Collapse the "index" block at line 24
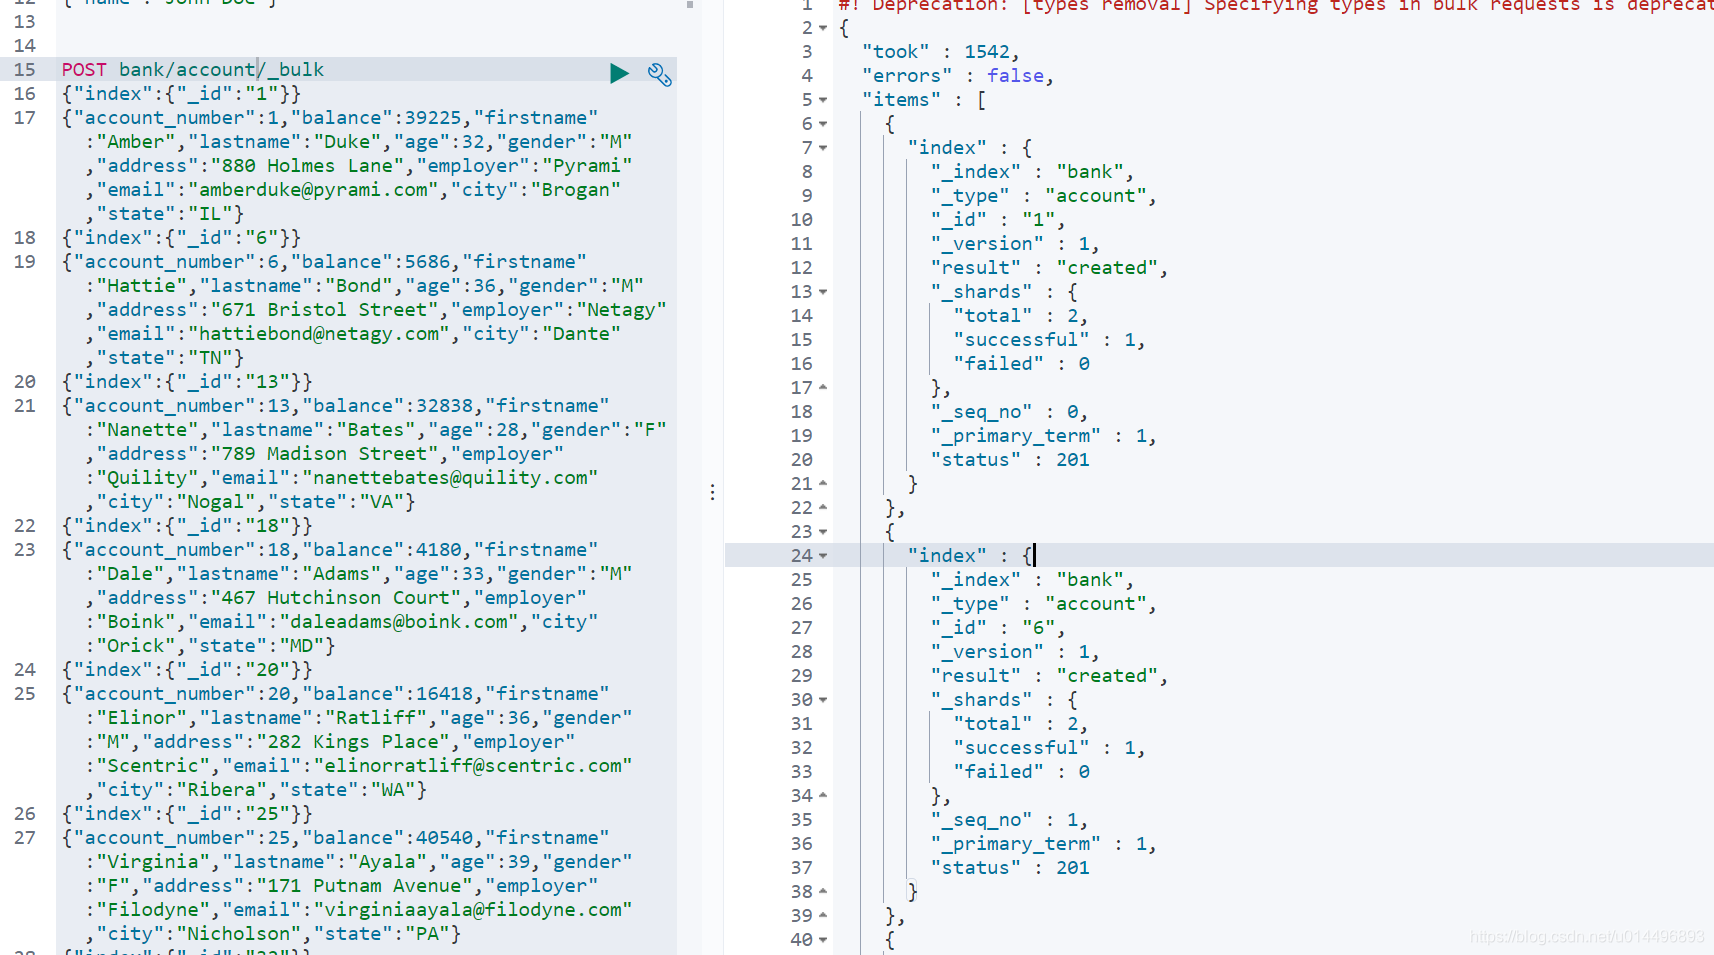The height and width of the screenshot is (955, 1714). 823,556
